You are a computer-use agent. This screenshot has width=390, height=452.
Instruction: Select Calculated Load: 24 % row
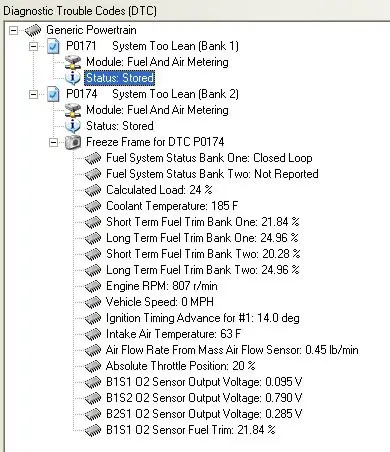[159, 190]
